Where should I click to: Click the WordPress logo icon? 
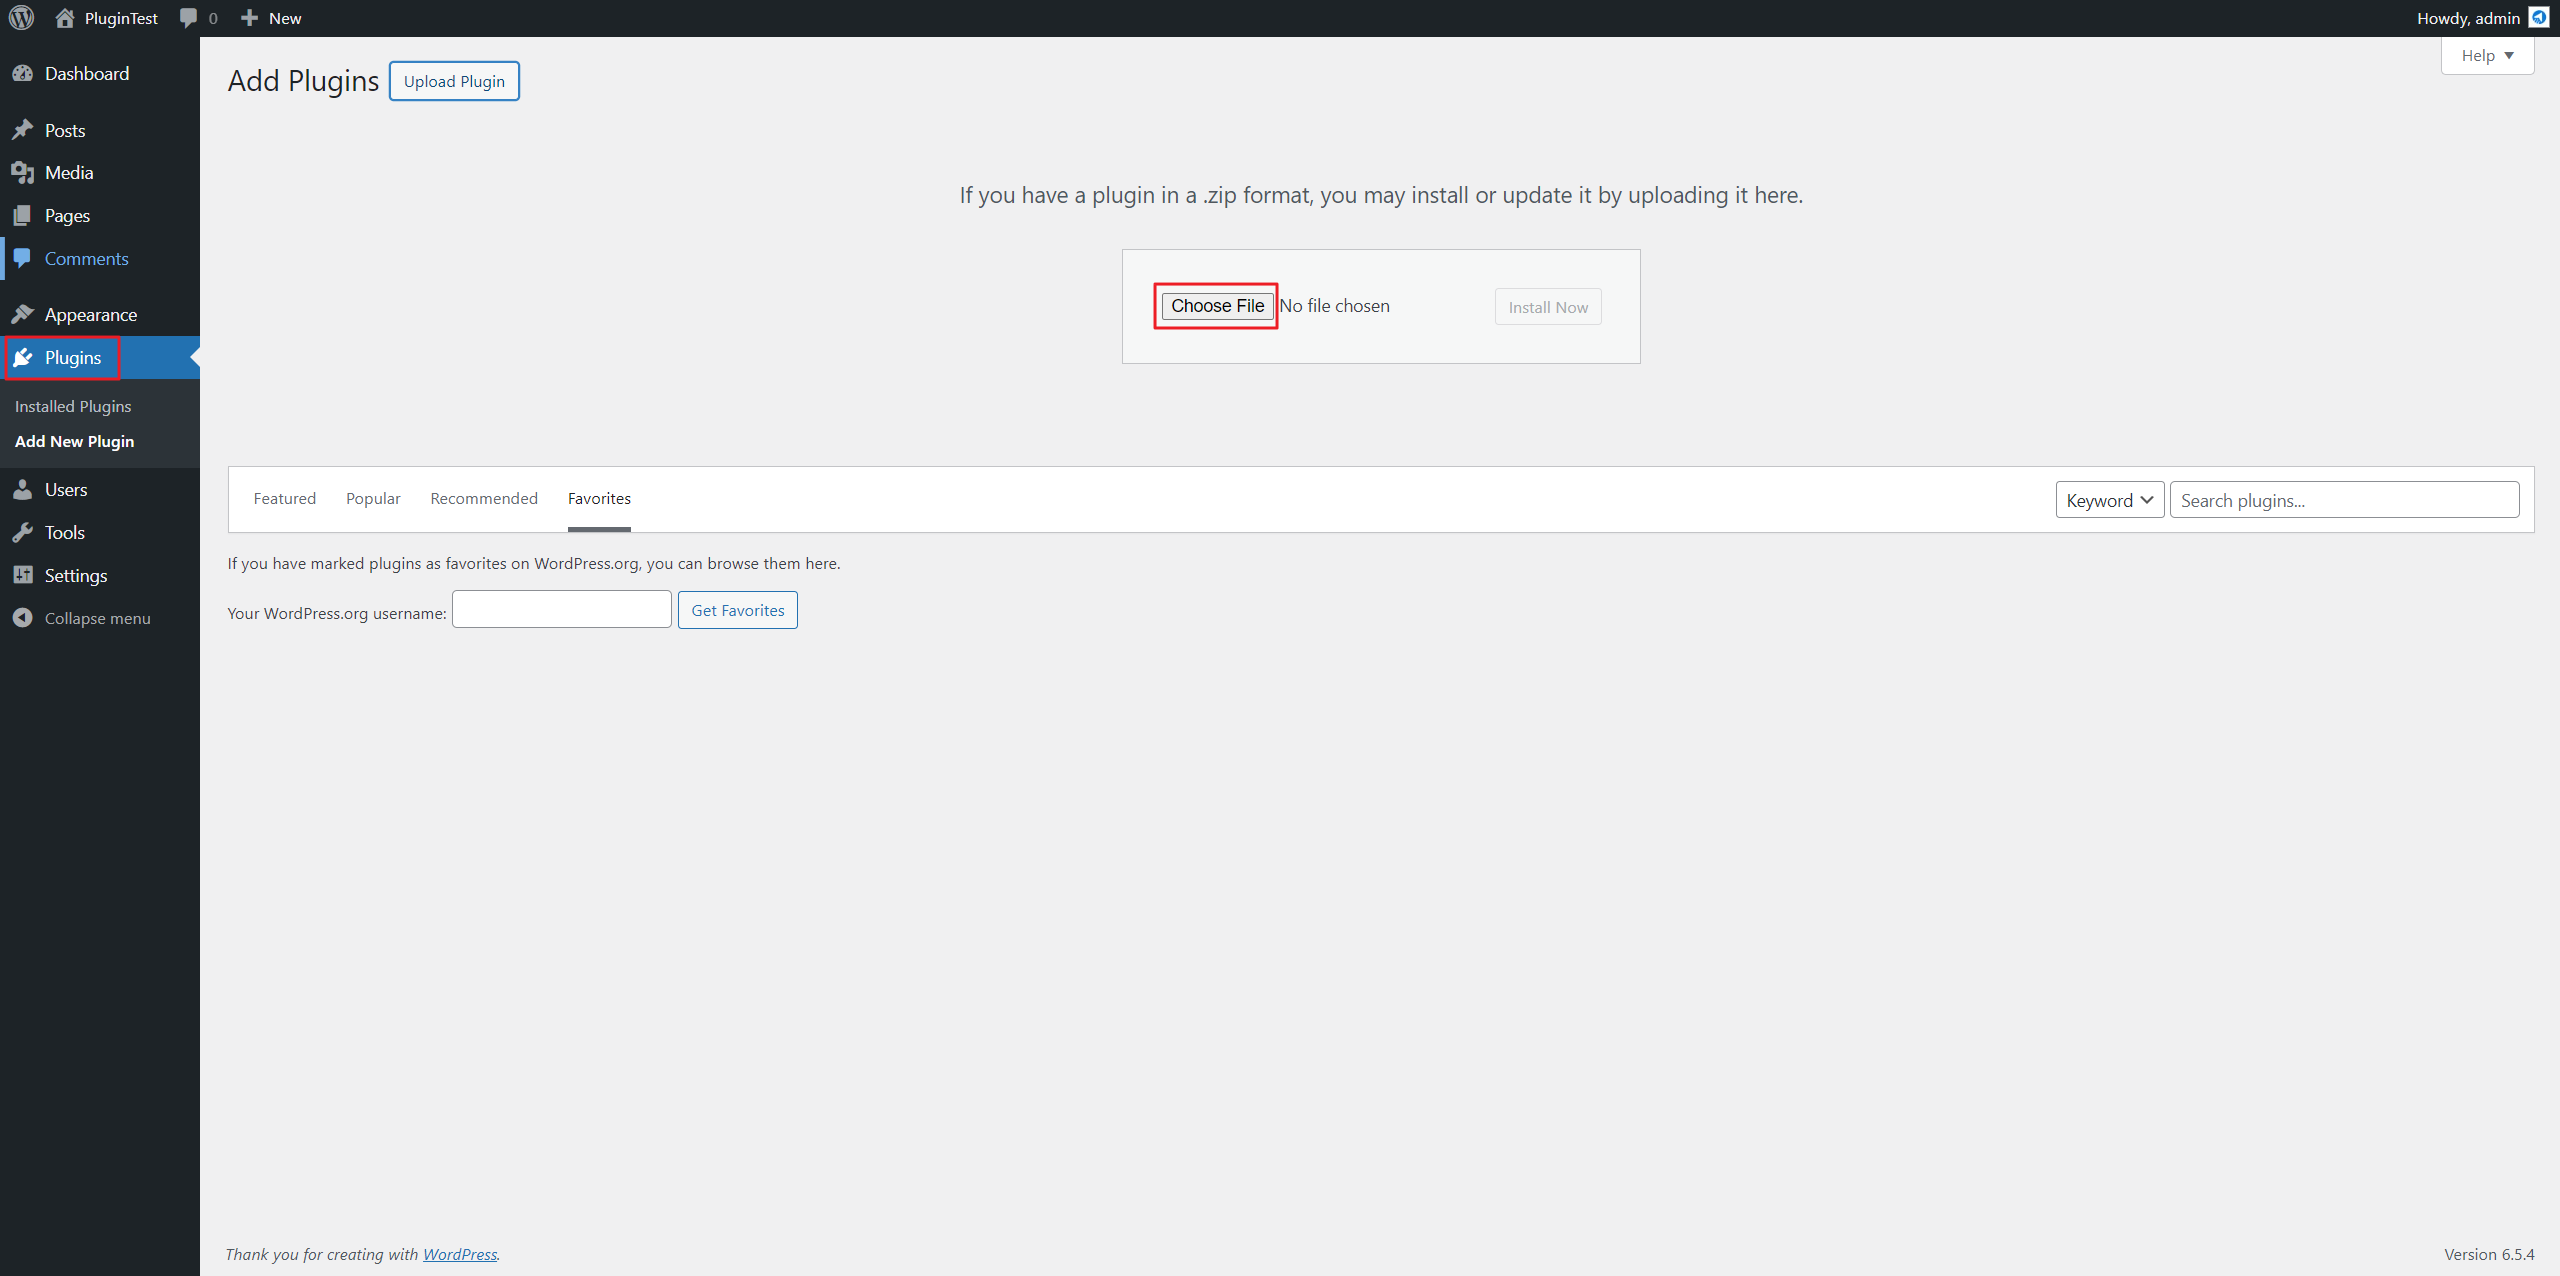pos(21,18)
